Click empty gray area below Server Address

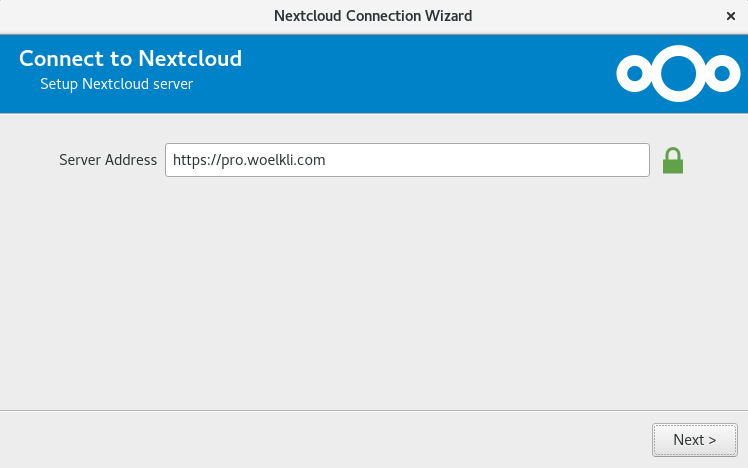(x=372, y=291)
